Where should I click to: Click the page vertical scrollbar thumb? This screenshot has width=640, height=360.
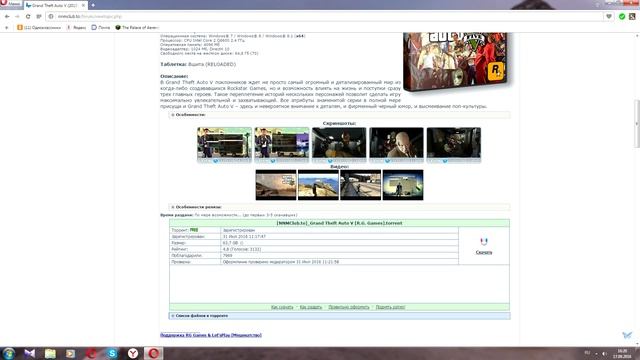[637, 123]
